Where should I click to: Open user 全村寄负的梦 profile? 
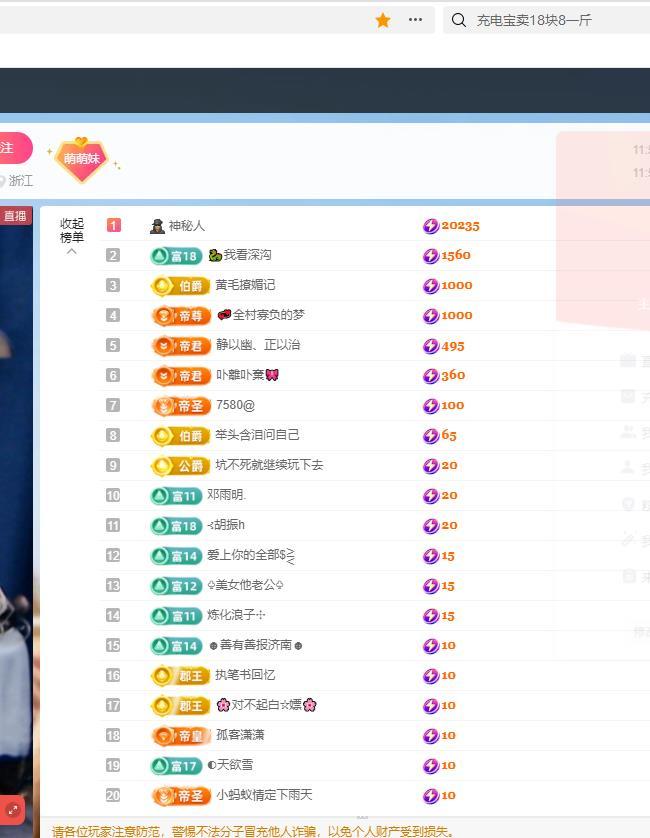click(x=268, y=315)
